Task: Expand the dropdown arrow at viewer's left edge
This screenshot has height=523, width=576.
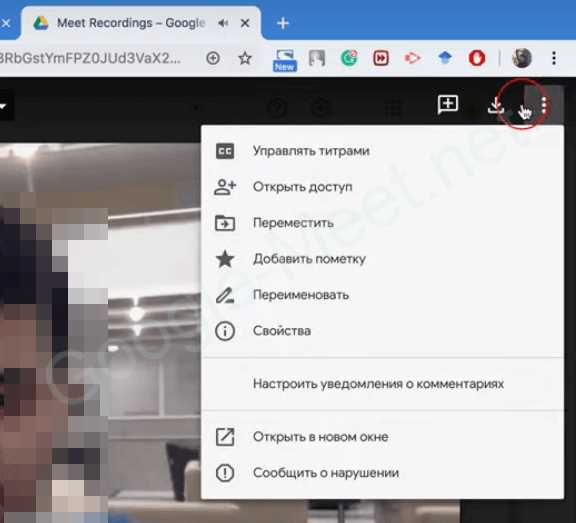Action: pos(4,106)
